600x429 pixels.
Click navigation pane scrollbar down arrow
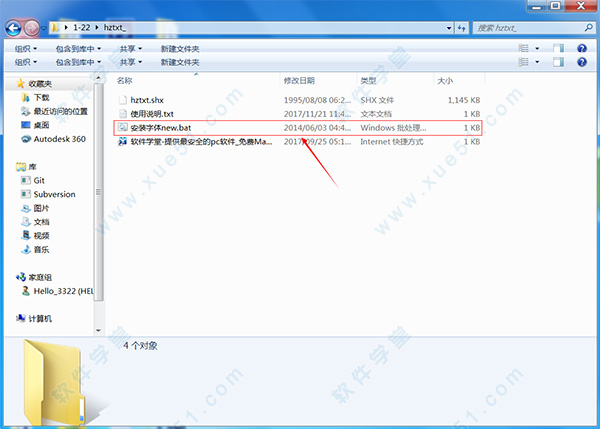point(98,331)
